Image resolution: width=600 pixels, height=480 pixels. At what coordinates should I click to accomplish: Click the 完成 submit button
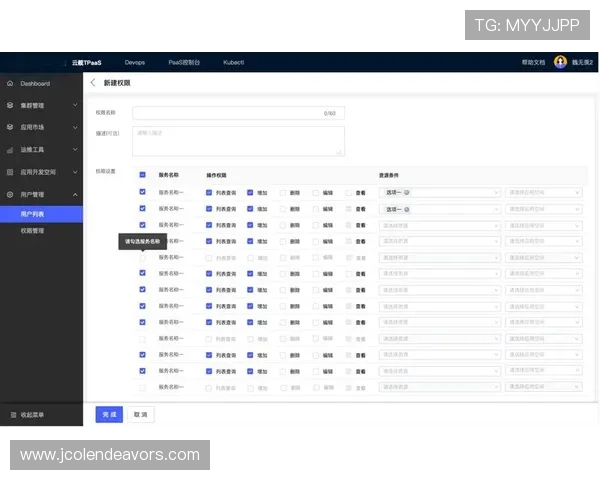[x=109, y=414]
